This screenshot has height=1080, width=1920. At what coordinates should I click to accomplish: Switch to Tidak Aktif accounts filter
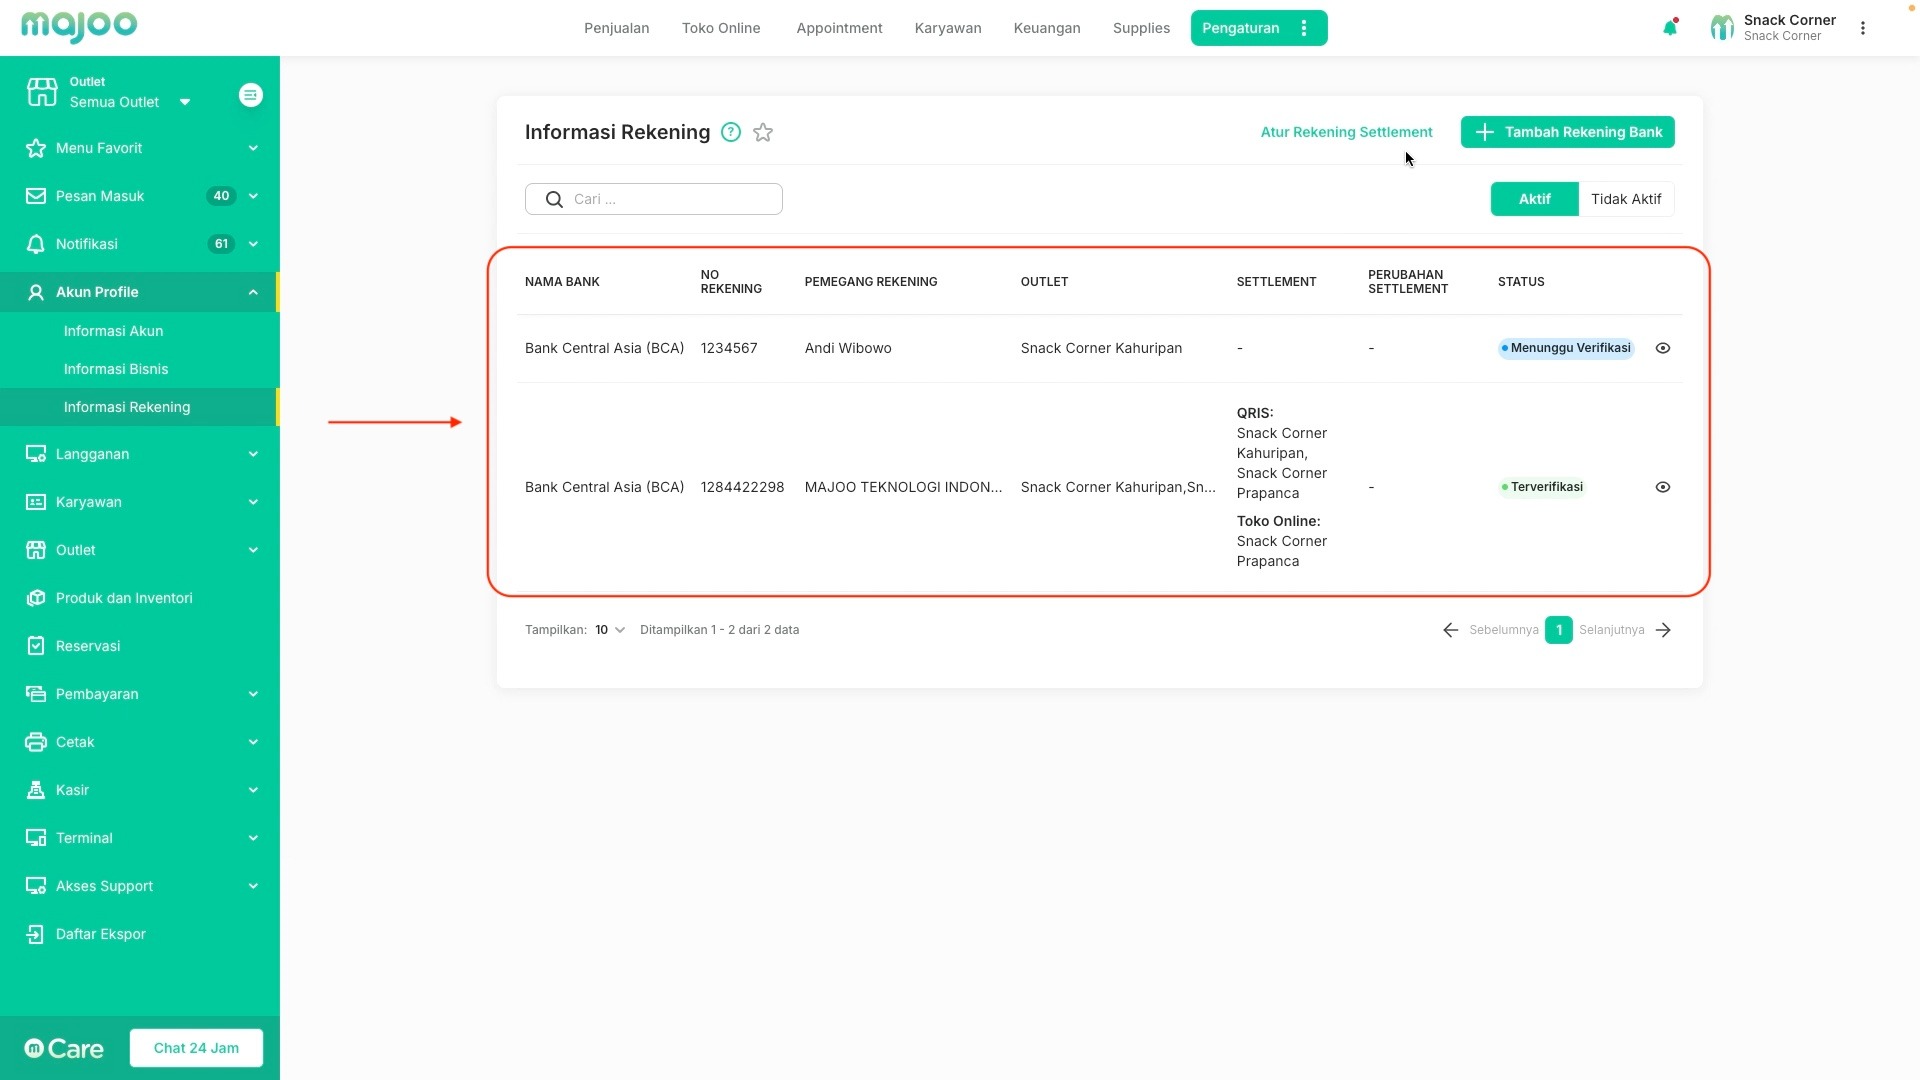point(1625,199)
